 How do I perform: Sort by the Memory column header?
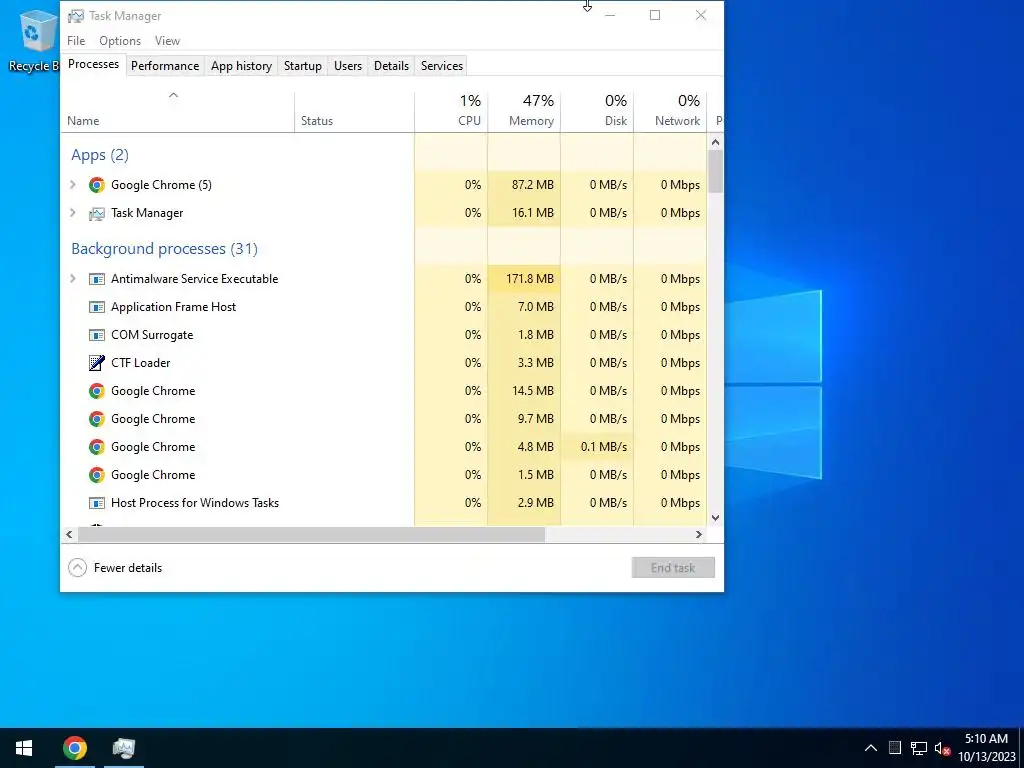click(x=524, y=111)
